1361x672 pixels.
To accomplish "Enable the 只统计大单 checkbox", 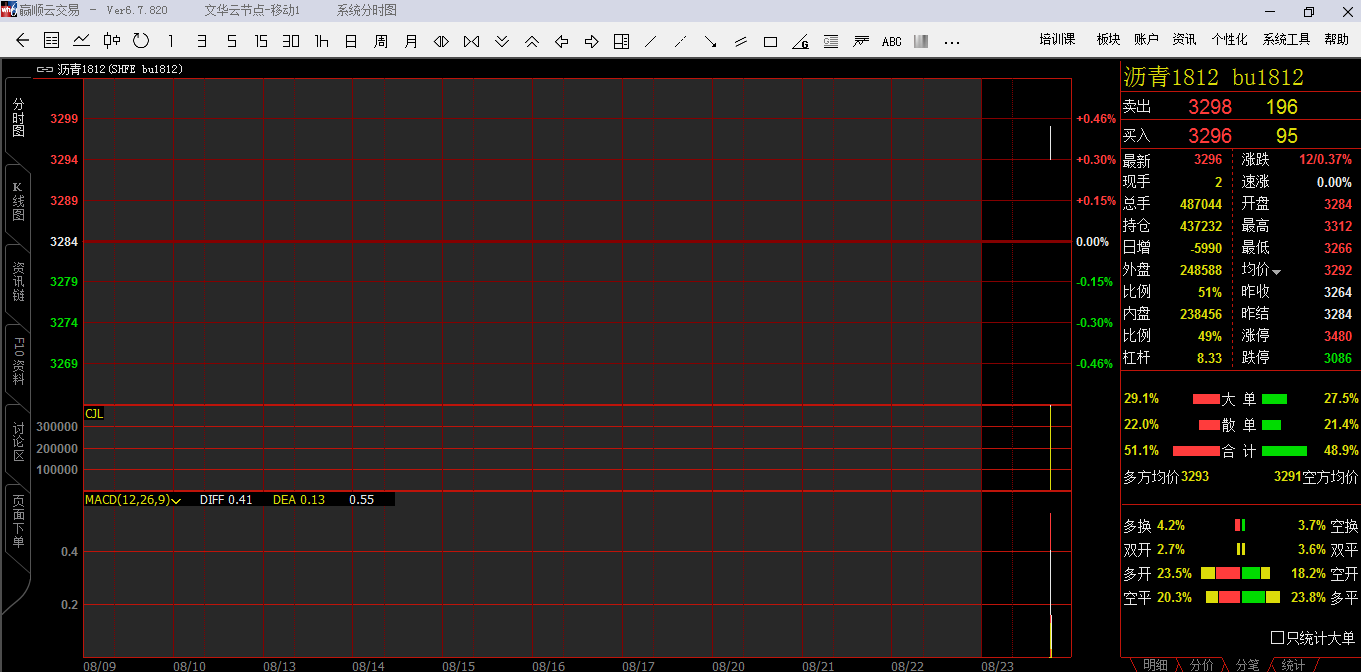I will click(1277, 638).
